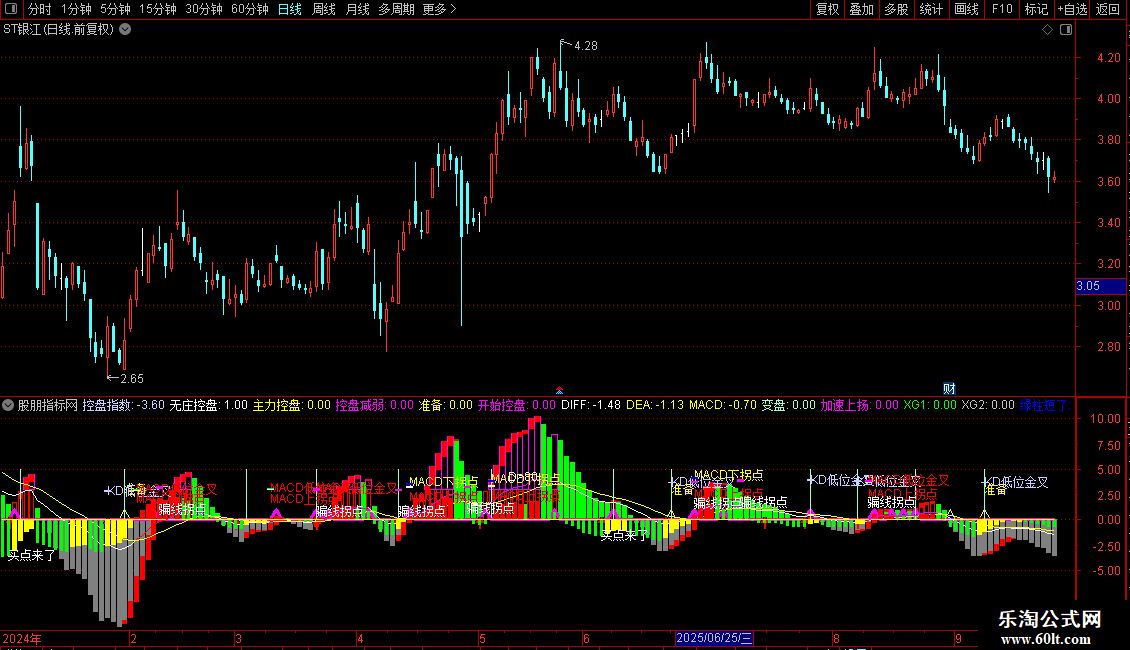This screenshot has height=650, width=1130.
Task: Click the 4.28 high price label
Action: pyautogui.click(x=585, y=46)
